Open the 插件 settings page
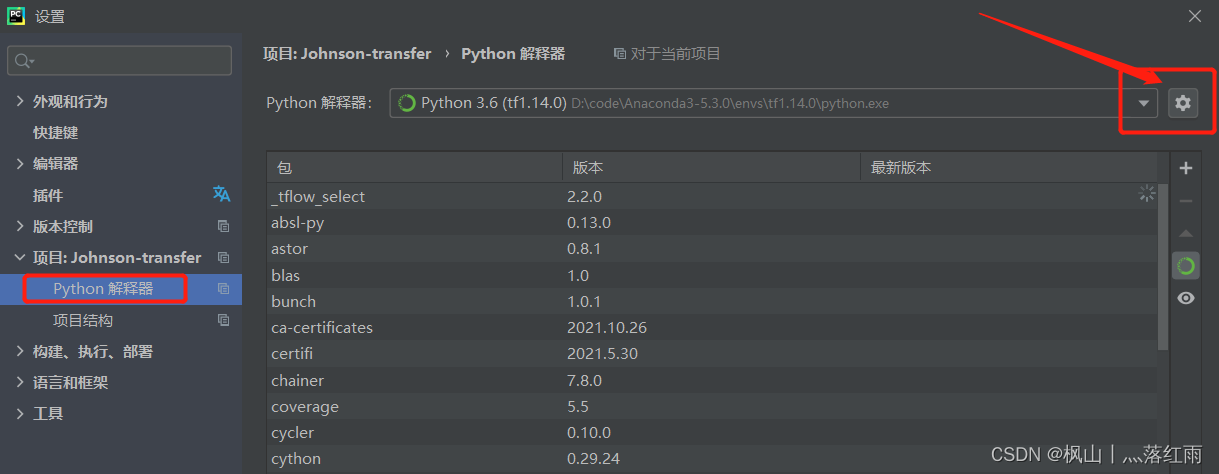1219x474 pixels. [48, 195]
